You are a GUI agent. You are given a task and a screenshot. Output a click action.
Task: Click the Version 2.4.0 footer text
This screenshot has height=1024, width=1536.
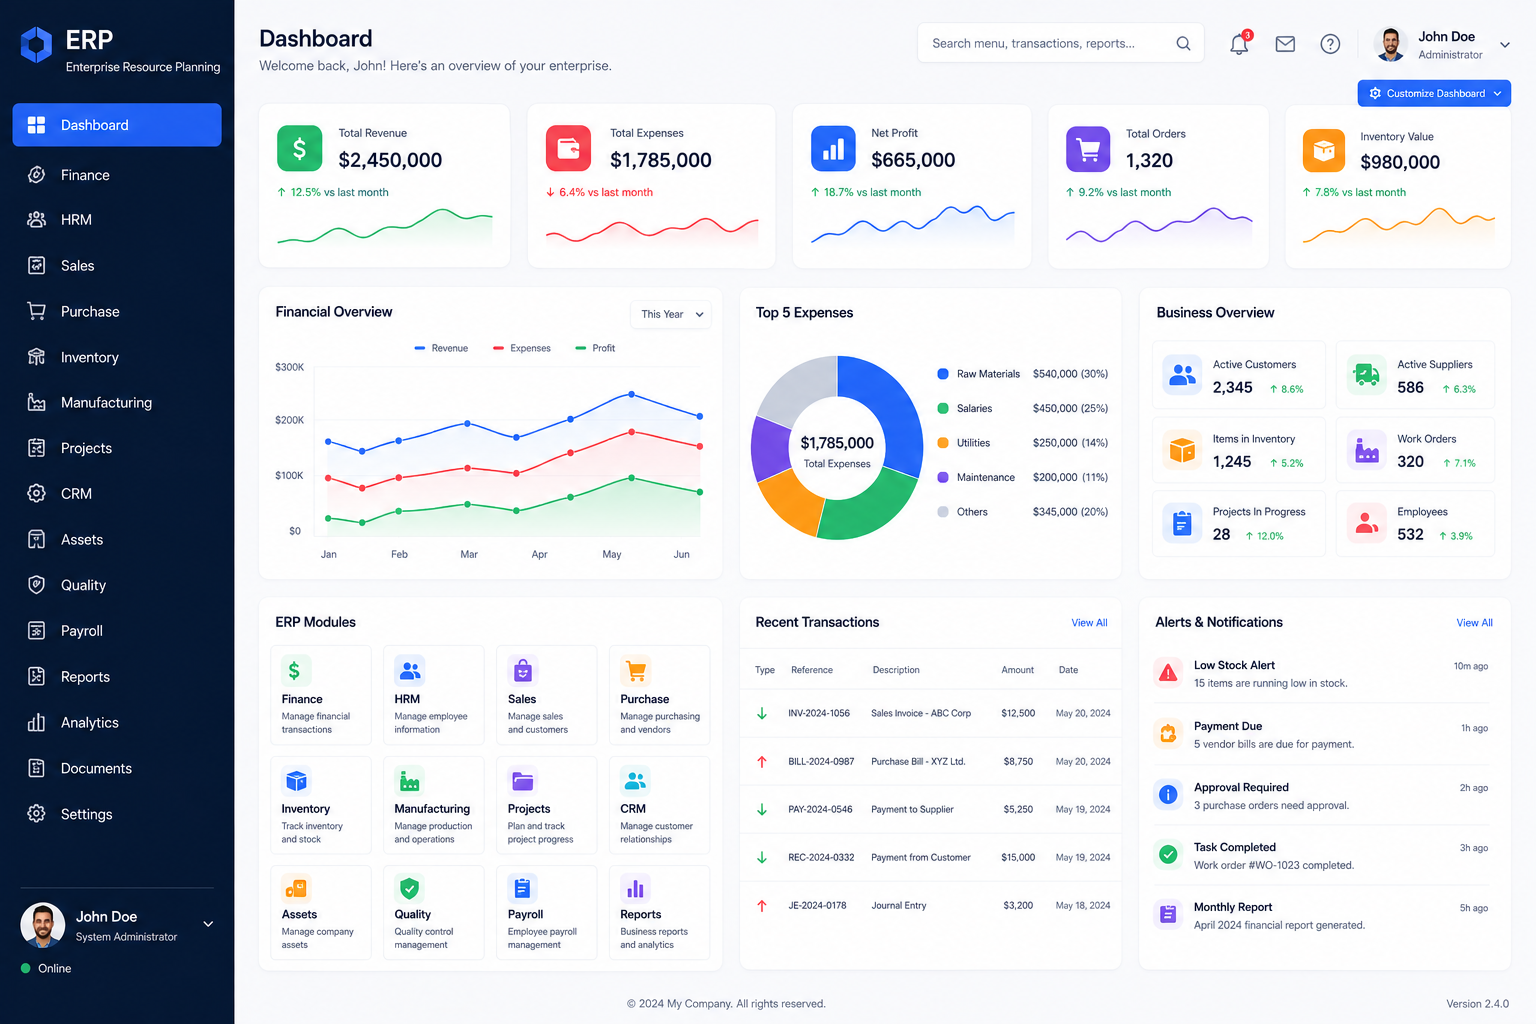(x=1477, y=1004)
